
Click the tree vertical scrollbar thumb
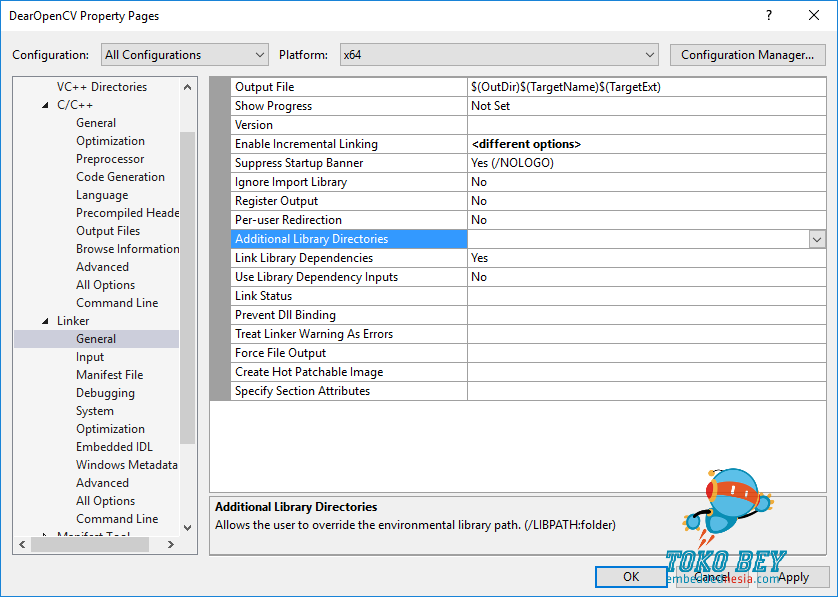[x=188, y=288]
